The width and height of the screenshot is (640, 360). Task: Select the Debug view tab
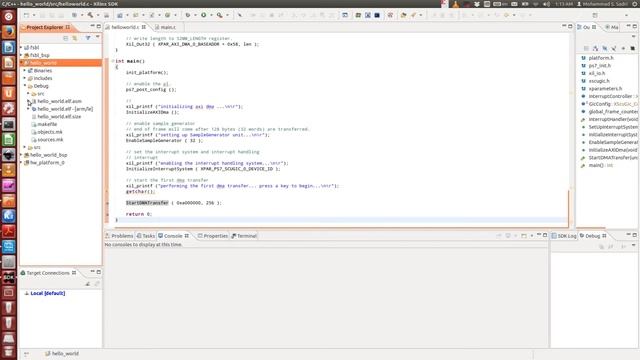coord(593,236)
